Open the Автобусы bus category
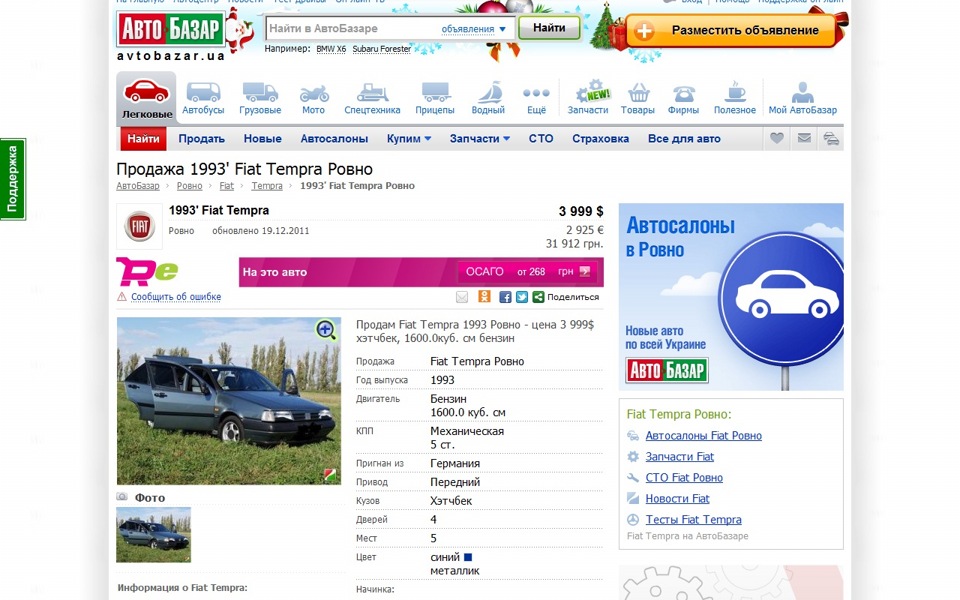The height and width of the screenshot is (600, 960). tap(203, 98)
